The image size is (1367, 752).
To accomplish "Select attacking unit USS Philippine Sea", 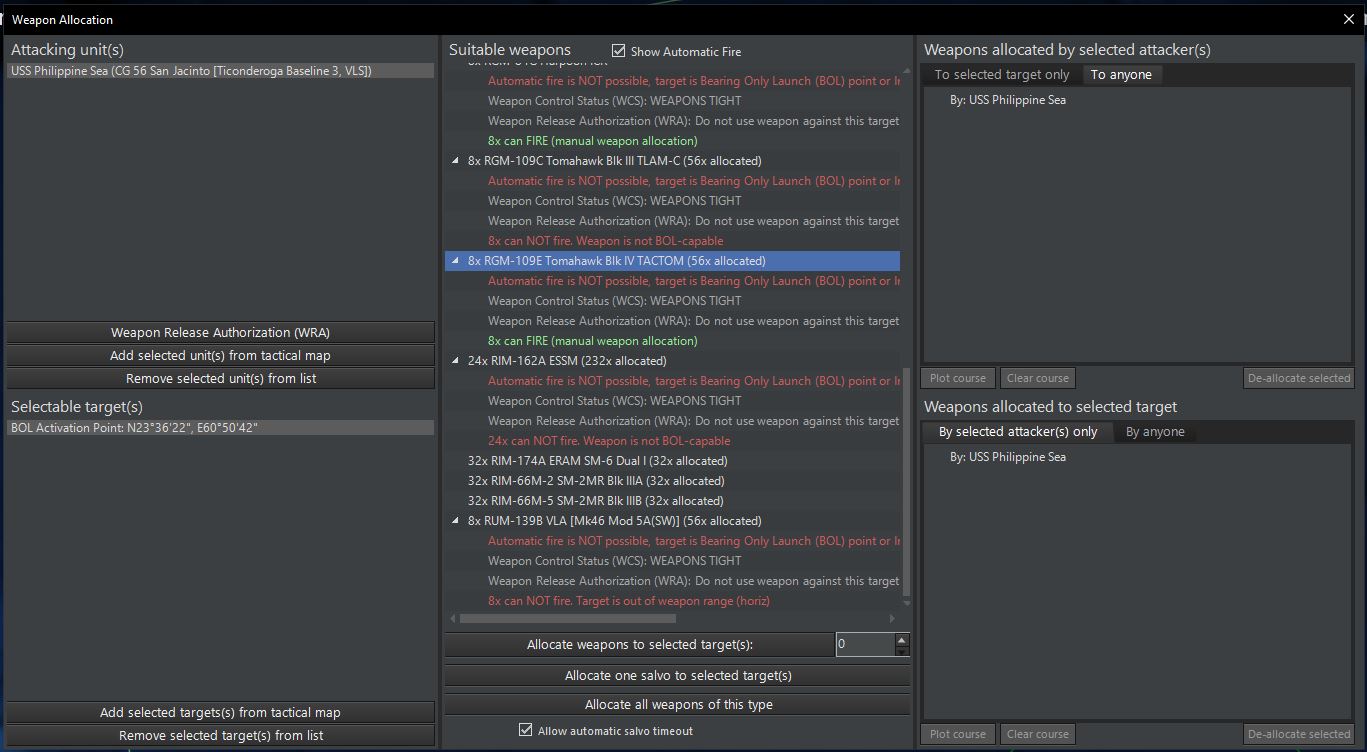I will [x=220, y=71].
